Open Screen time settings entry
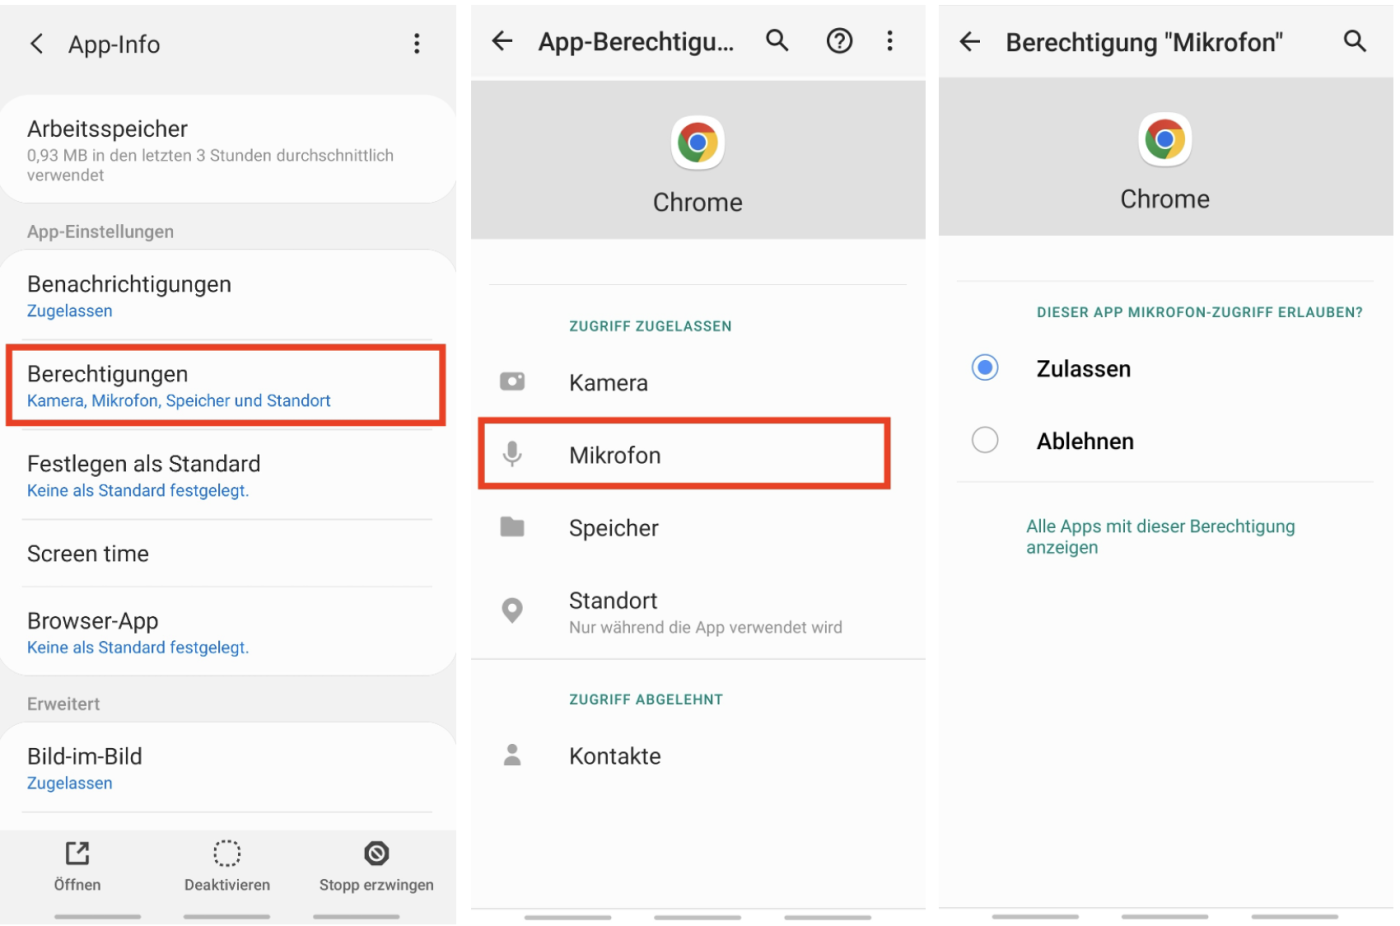The width and height of the screenshot is (1400, 926). pos(88,553)
